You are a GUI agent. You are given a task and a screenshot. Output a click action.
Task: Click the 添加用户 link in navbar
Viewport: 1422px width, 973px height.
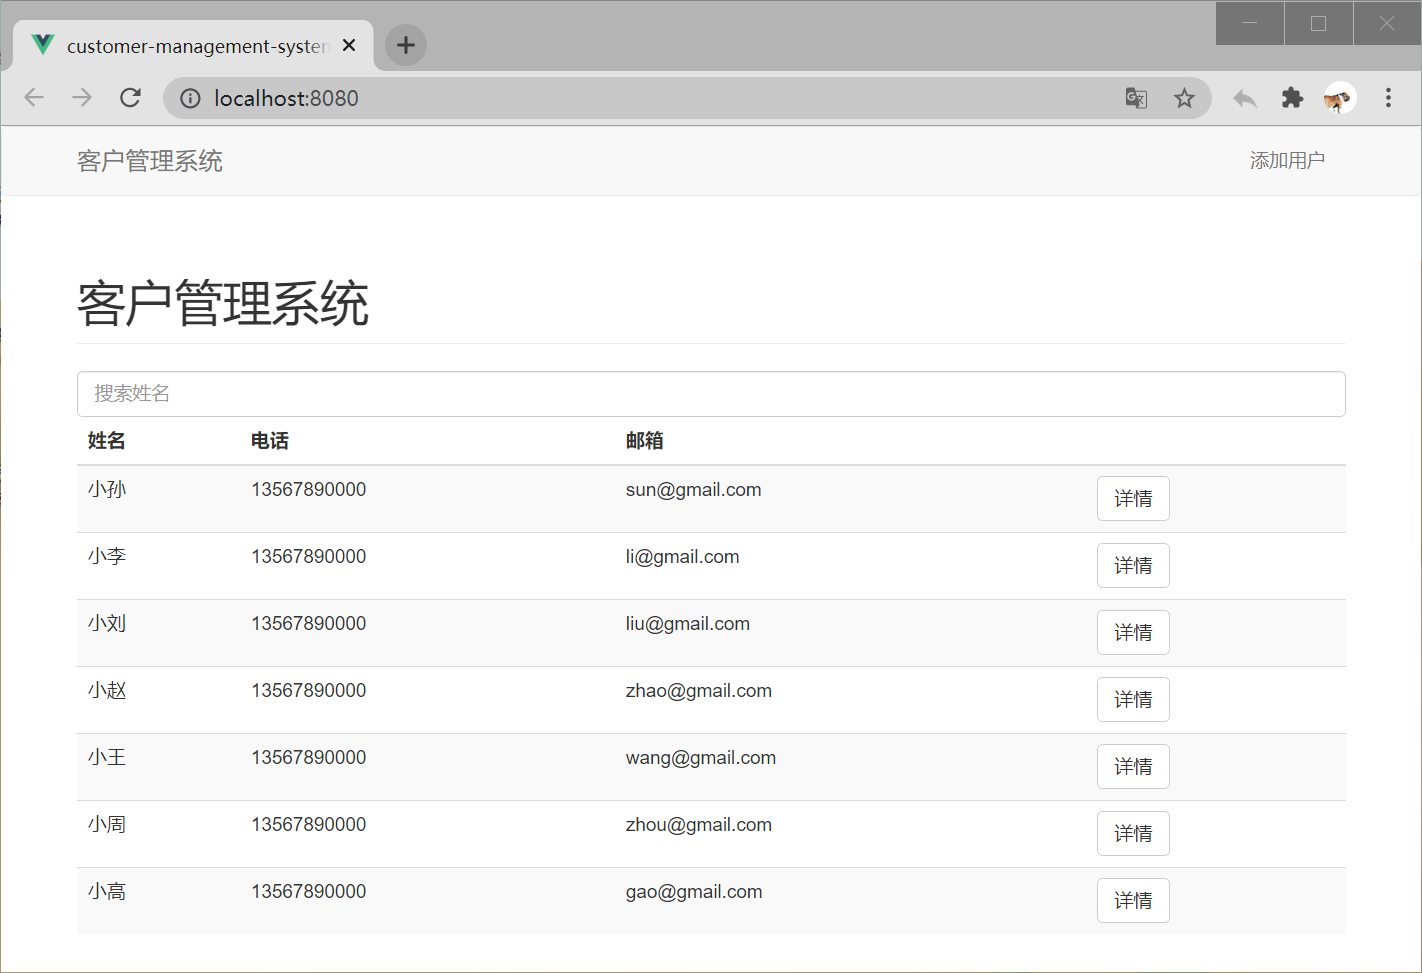pos(1287,160)
